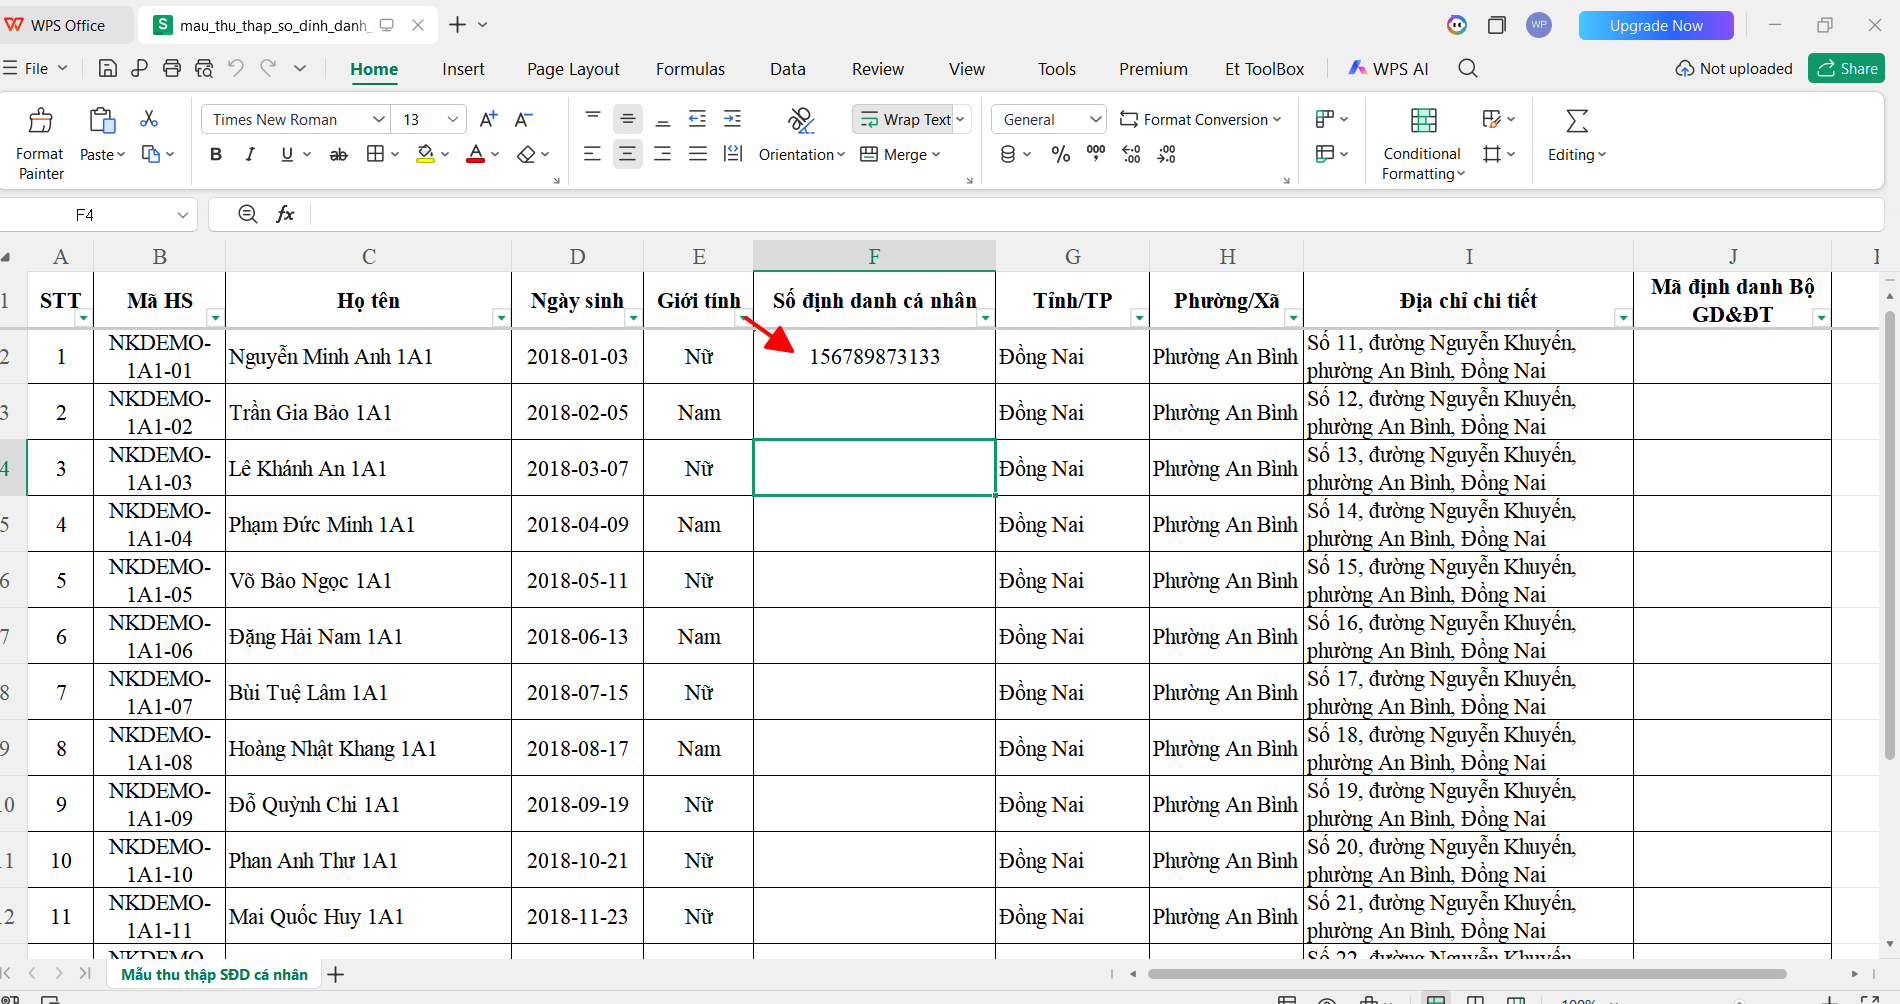Click the Save icon in quick toolbar
Screen dimensions: 1900x1004
(x=108, y=68)
